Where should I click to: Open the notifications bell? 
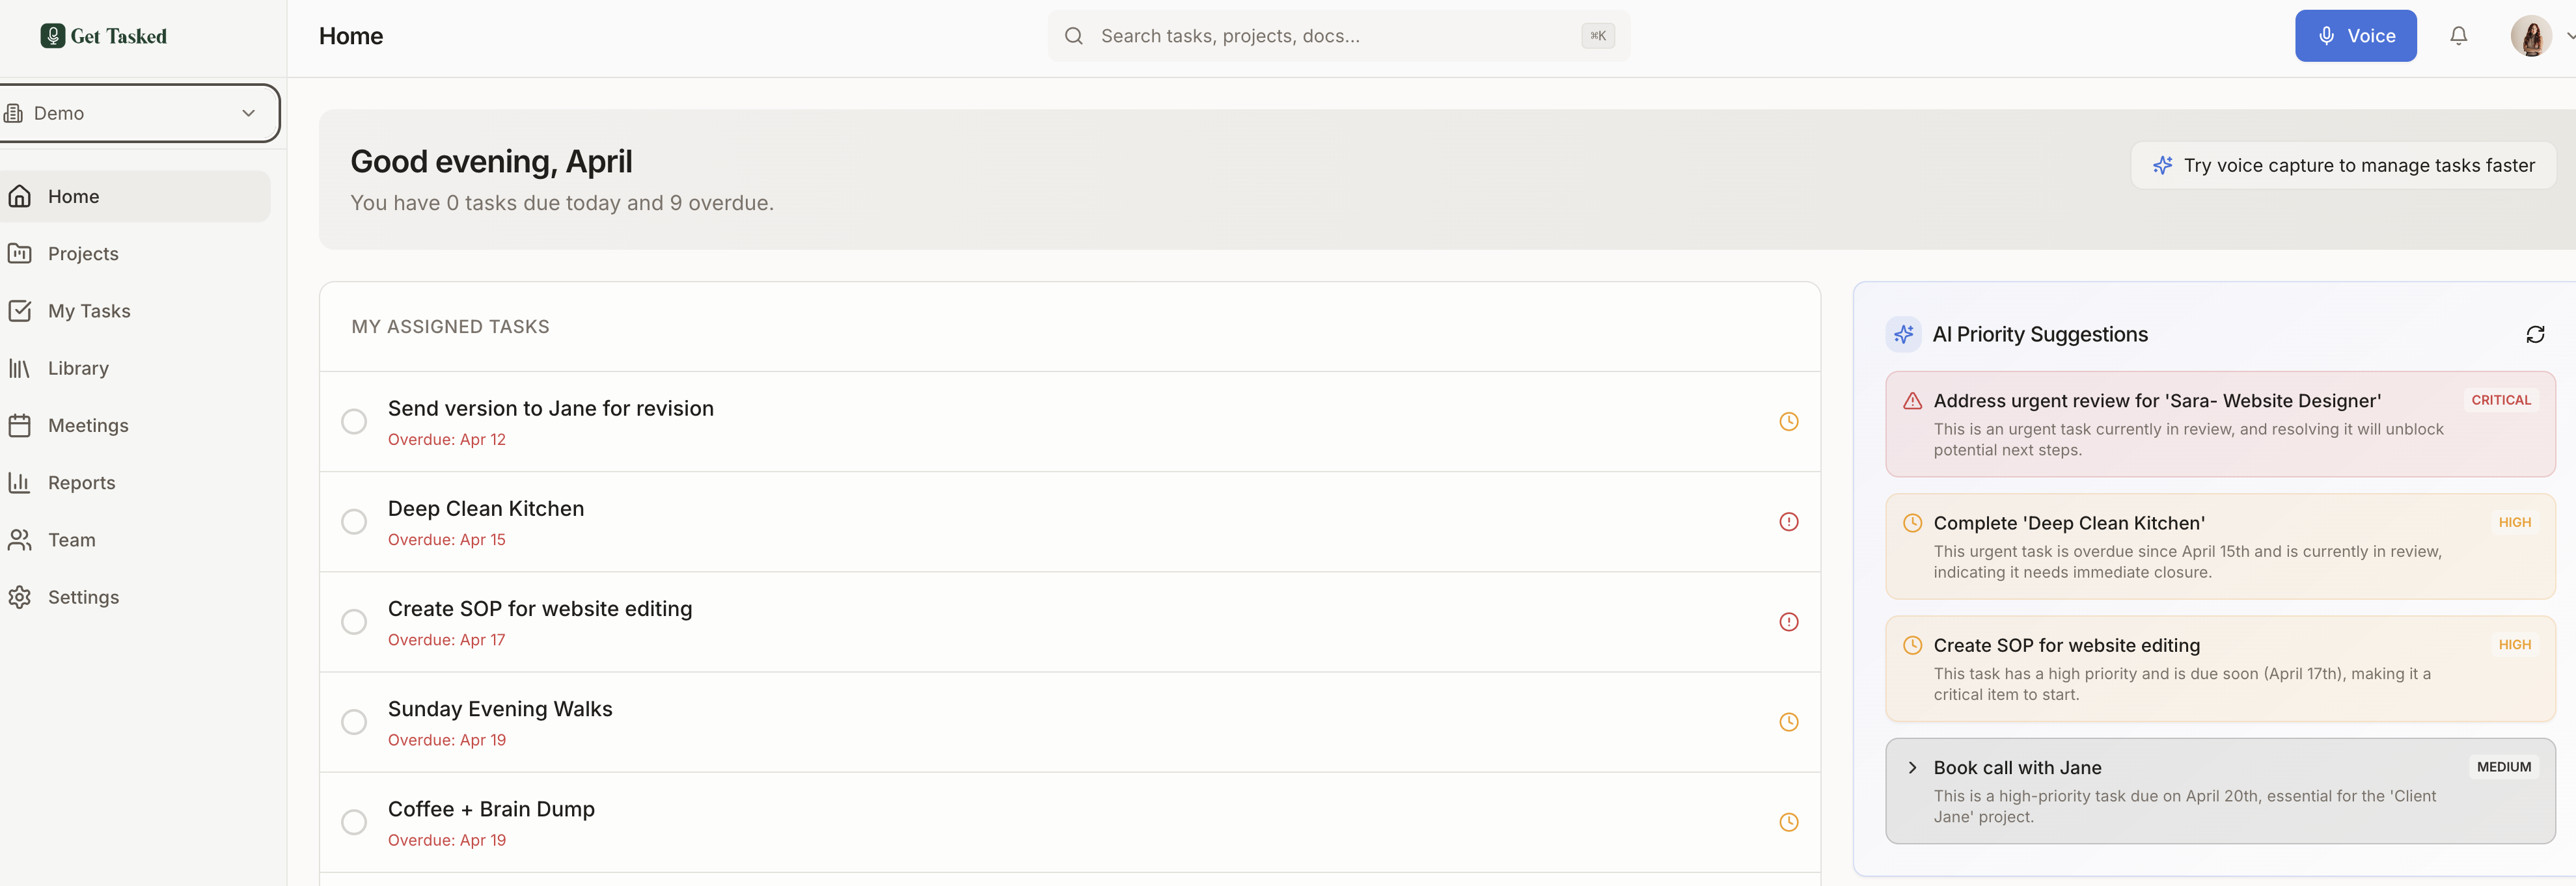pos(2458,36)
